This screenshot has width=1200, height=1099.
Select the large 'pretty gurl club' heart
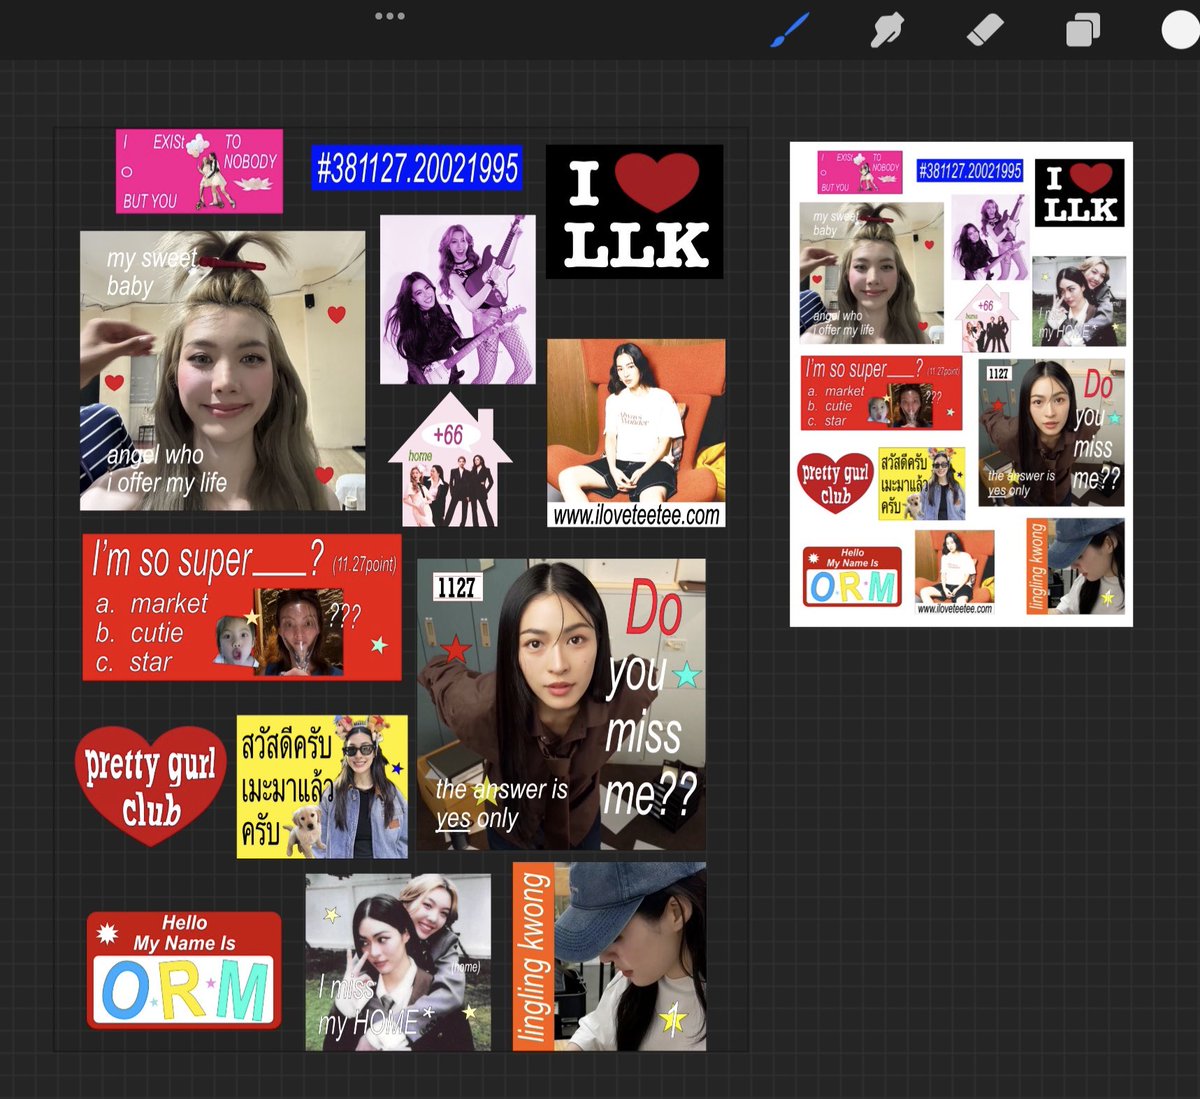click(151, 785)
